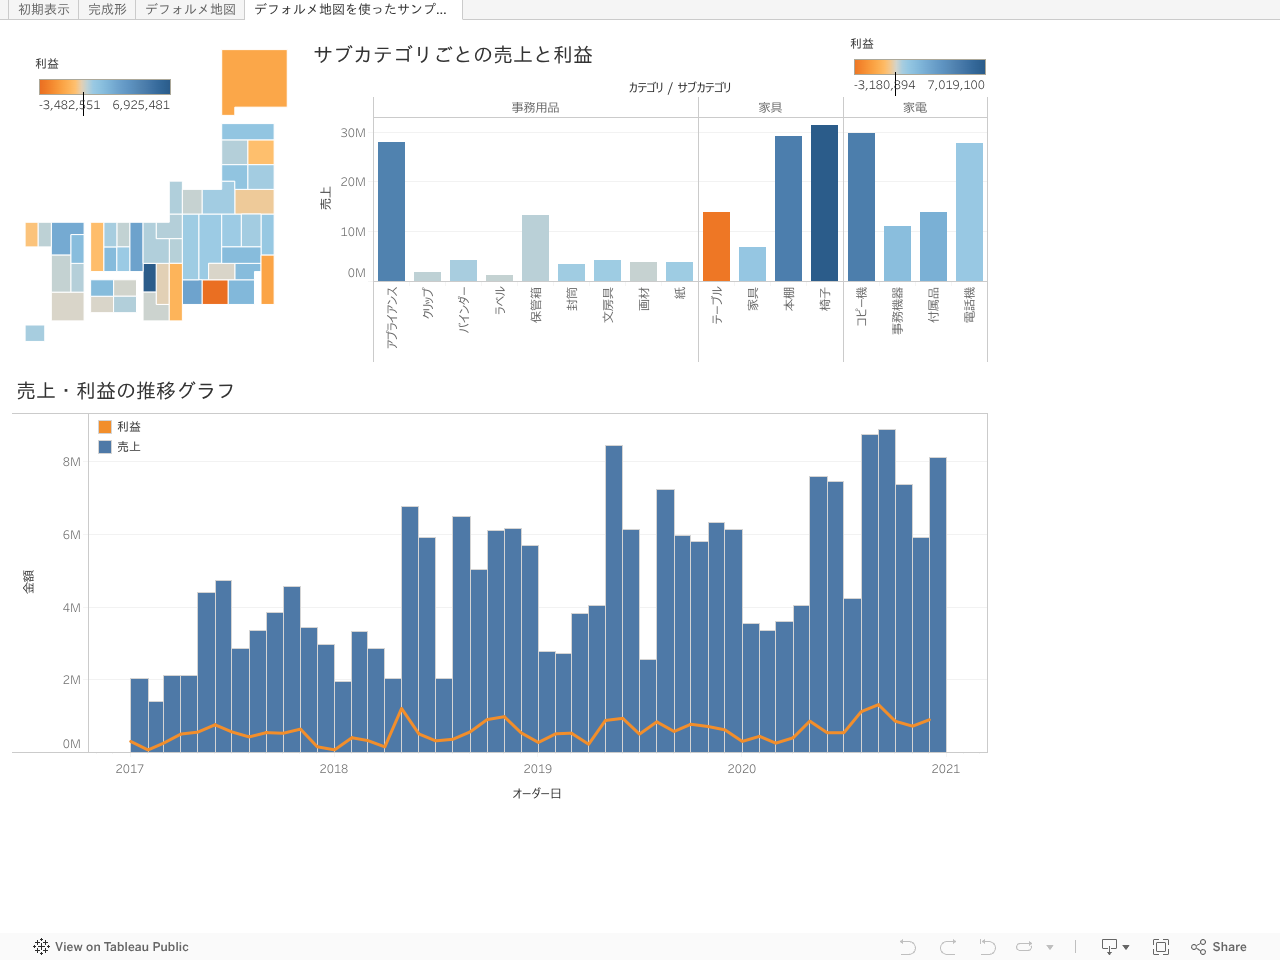Click the クリップ axis label
Image resolution: width=1280 pixels, height=960 pixels.
click(x=428, y=303)
